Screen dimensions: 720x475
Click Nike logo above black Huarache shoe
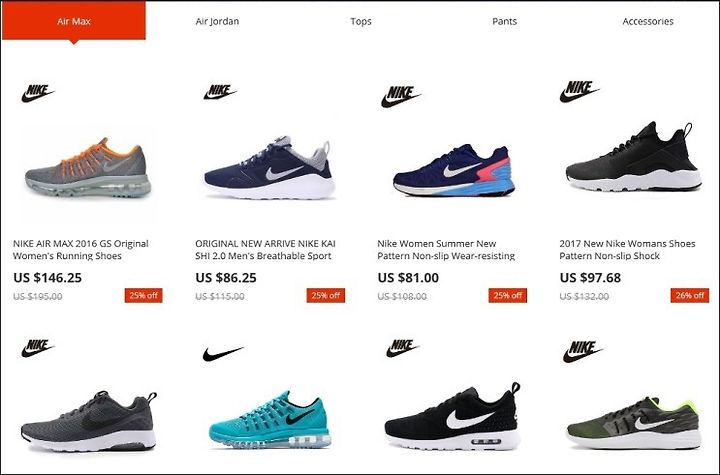[x=579, y=91]
